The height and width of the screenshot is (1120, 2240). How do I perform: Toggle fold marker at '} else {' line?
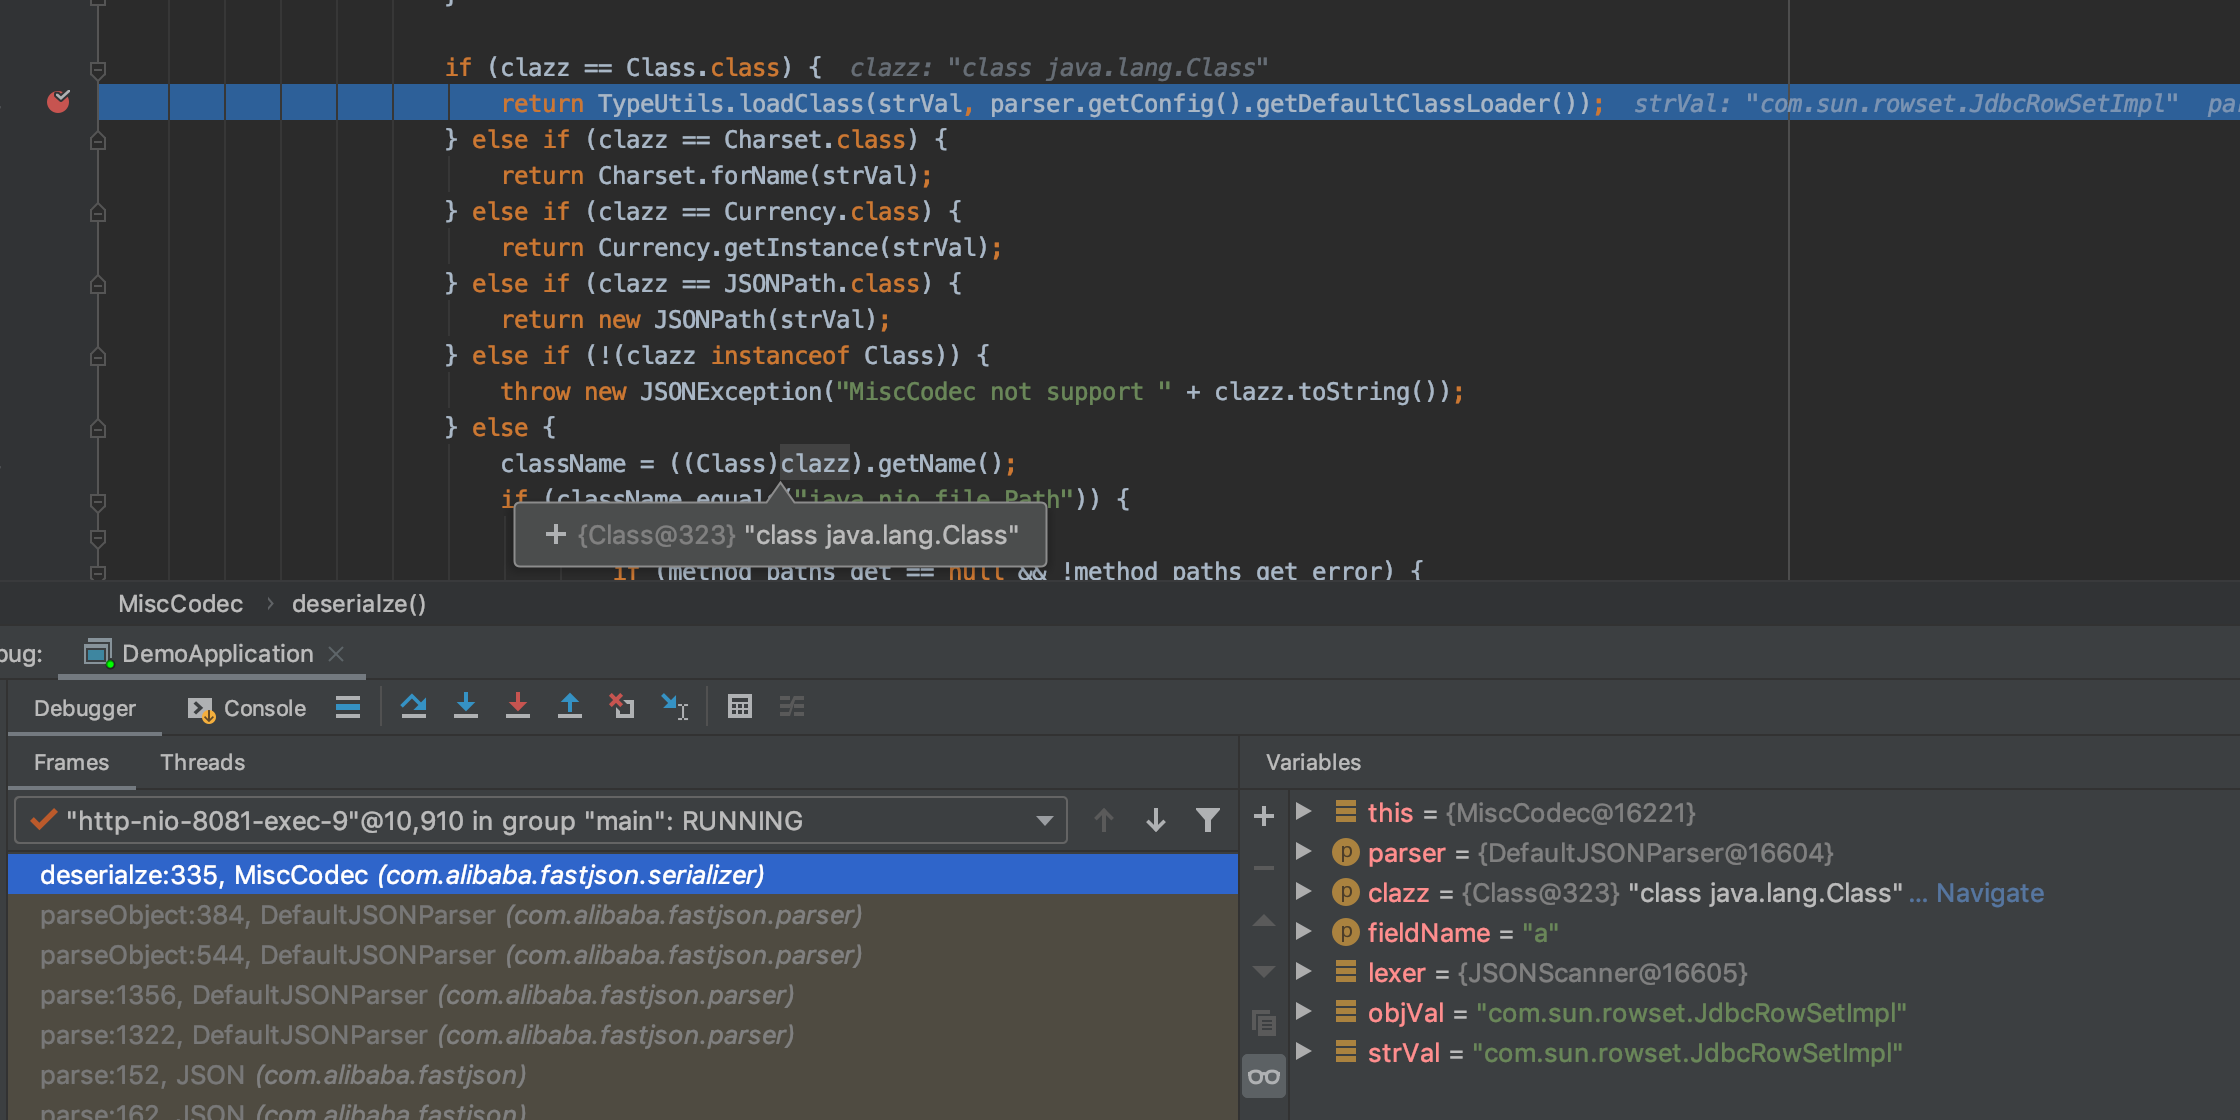tap(98, 429)
